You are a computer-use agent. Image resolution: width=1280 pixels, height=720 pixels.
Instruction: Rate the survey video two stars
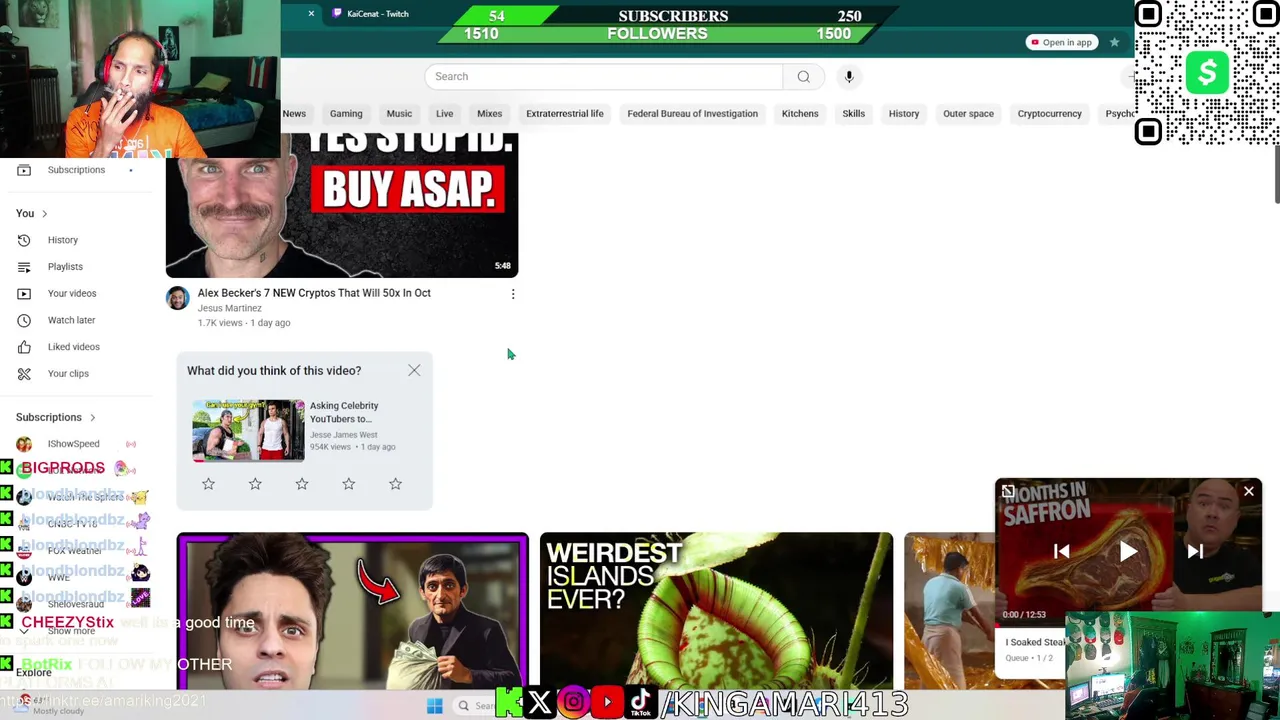click(255, 484)
